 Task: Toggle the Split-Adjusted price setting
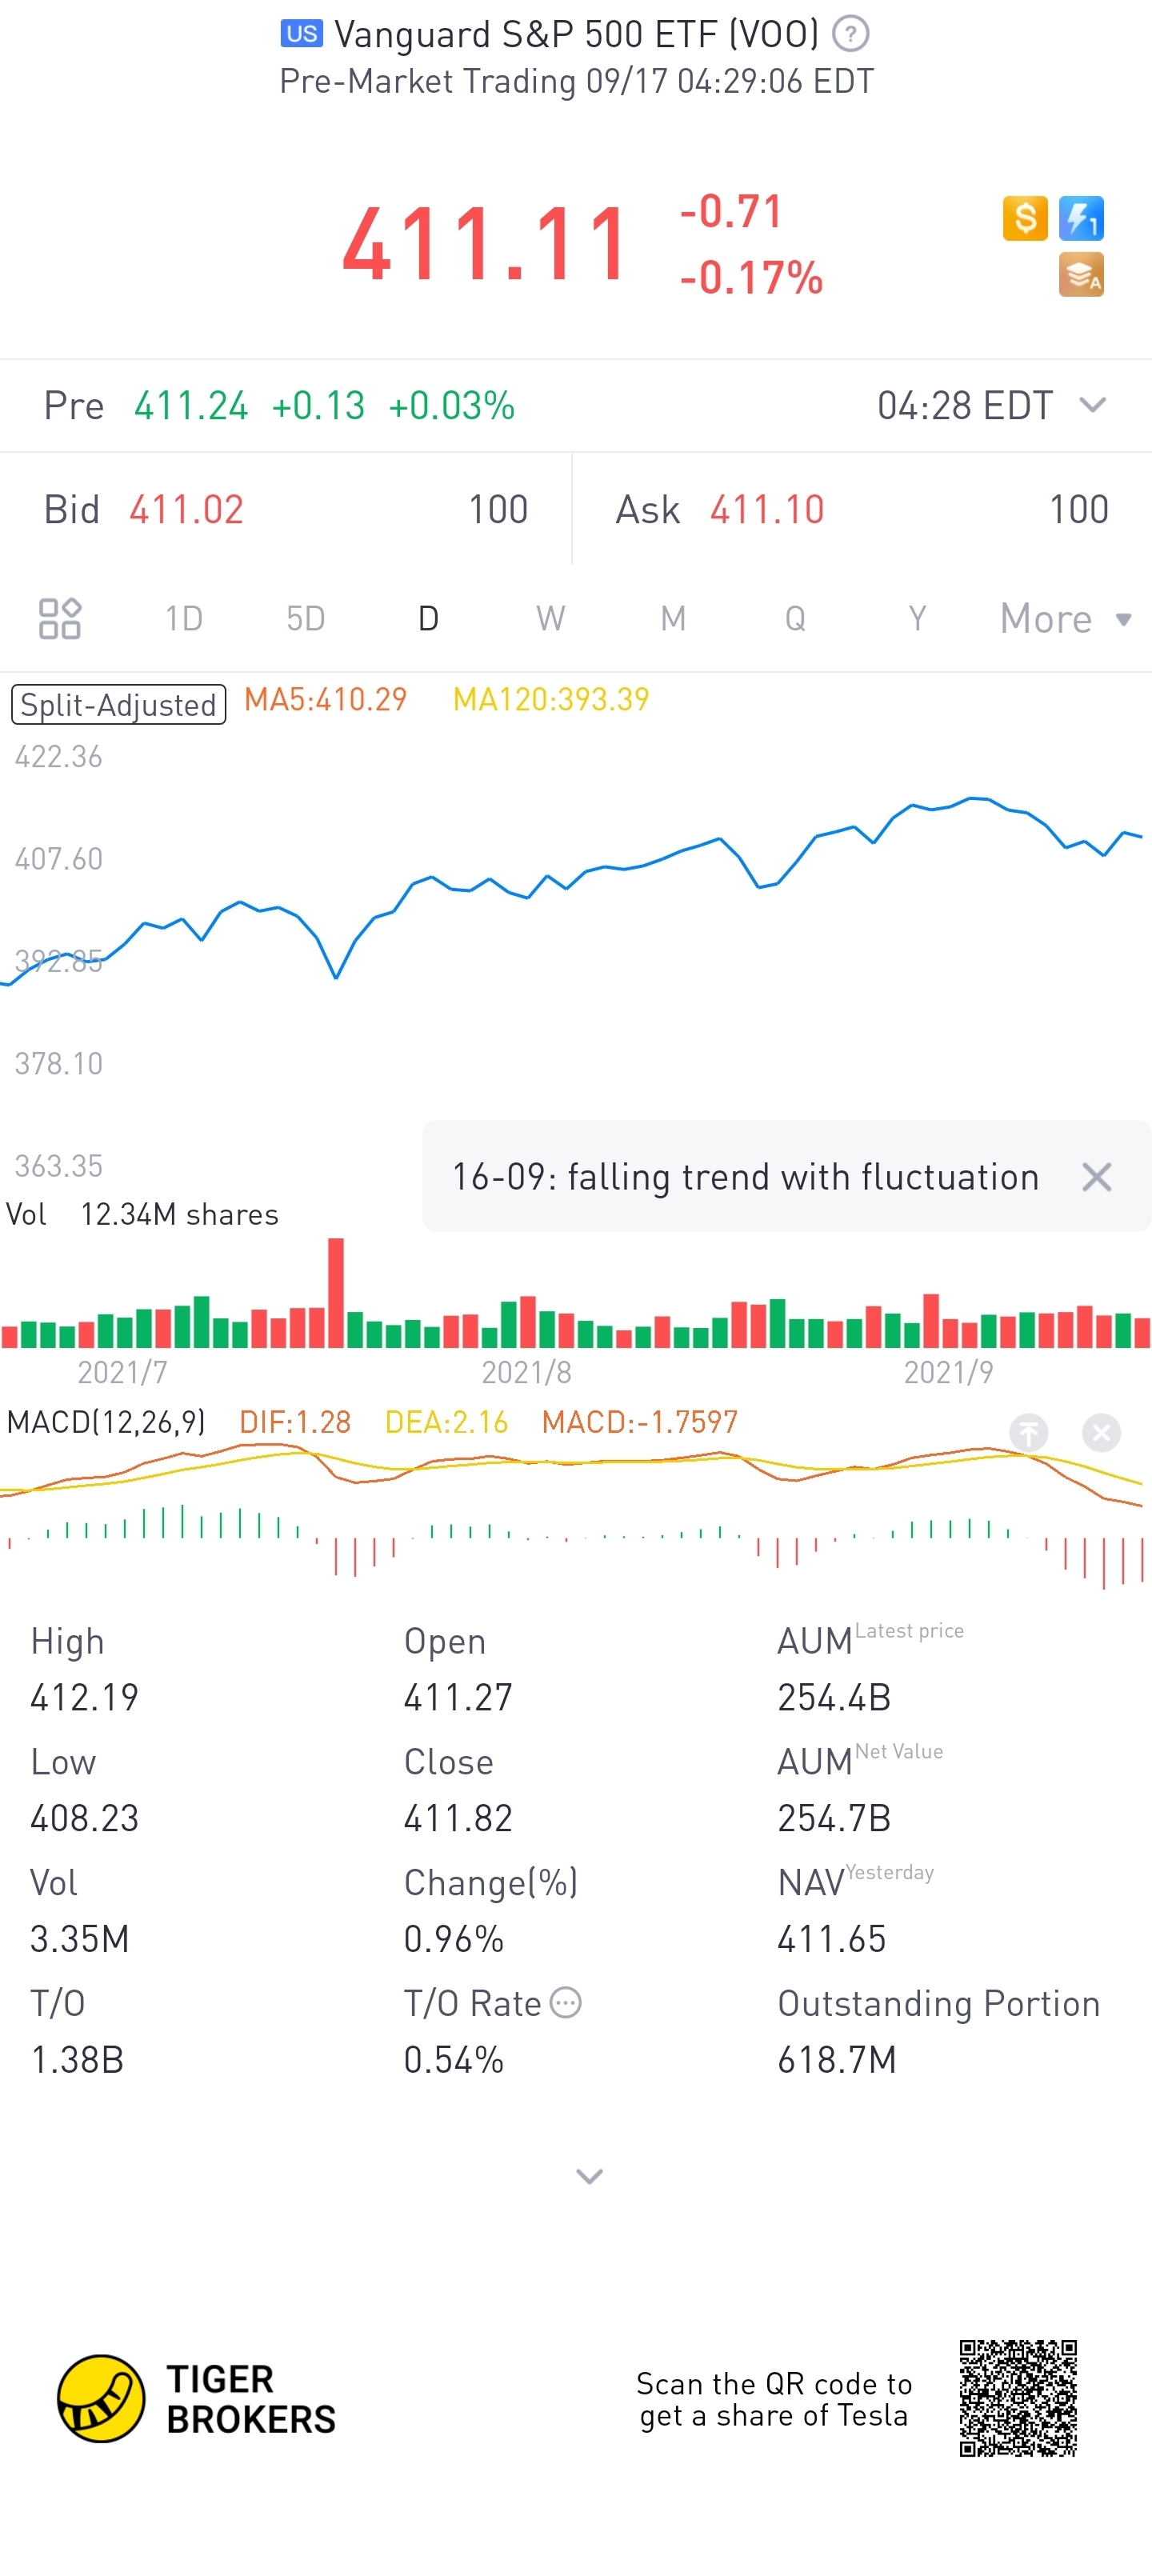coord(118,704)
